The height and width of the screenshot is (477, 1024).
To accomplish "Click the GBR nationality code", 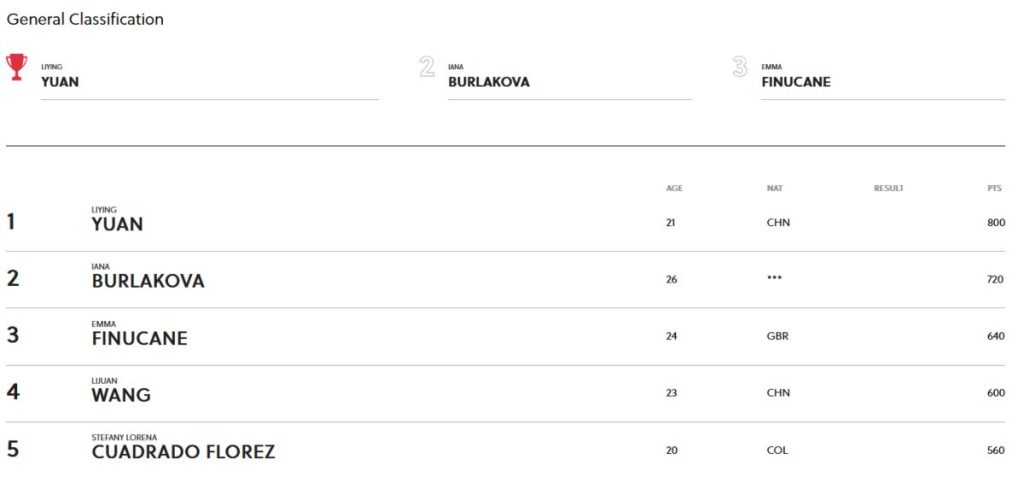I will pos(777,336).
